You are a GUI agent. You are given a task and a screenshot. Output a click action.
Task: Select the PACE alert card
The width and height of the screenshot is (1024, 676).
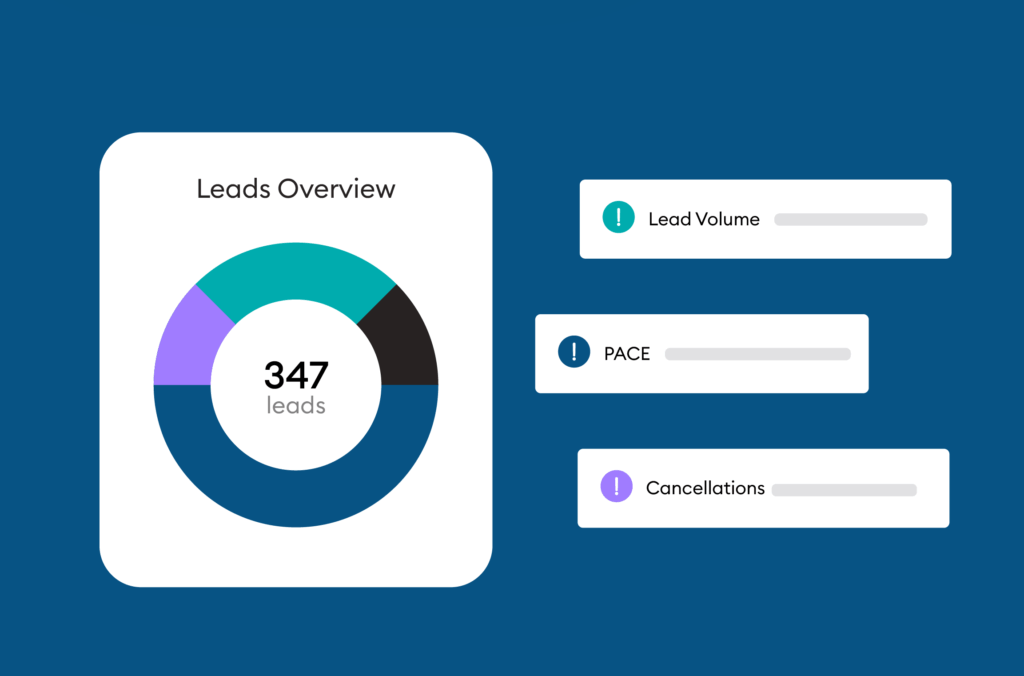click(x=701, y=378)
